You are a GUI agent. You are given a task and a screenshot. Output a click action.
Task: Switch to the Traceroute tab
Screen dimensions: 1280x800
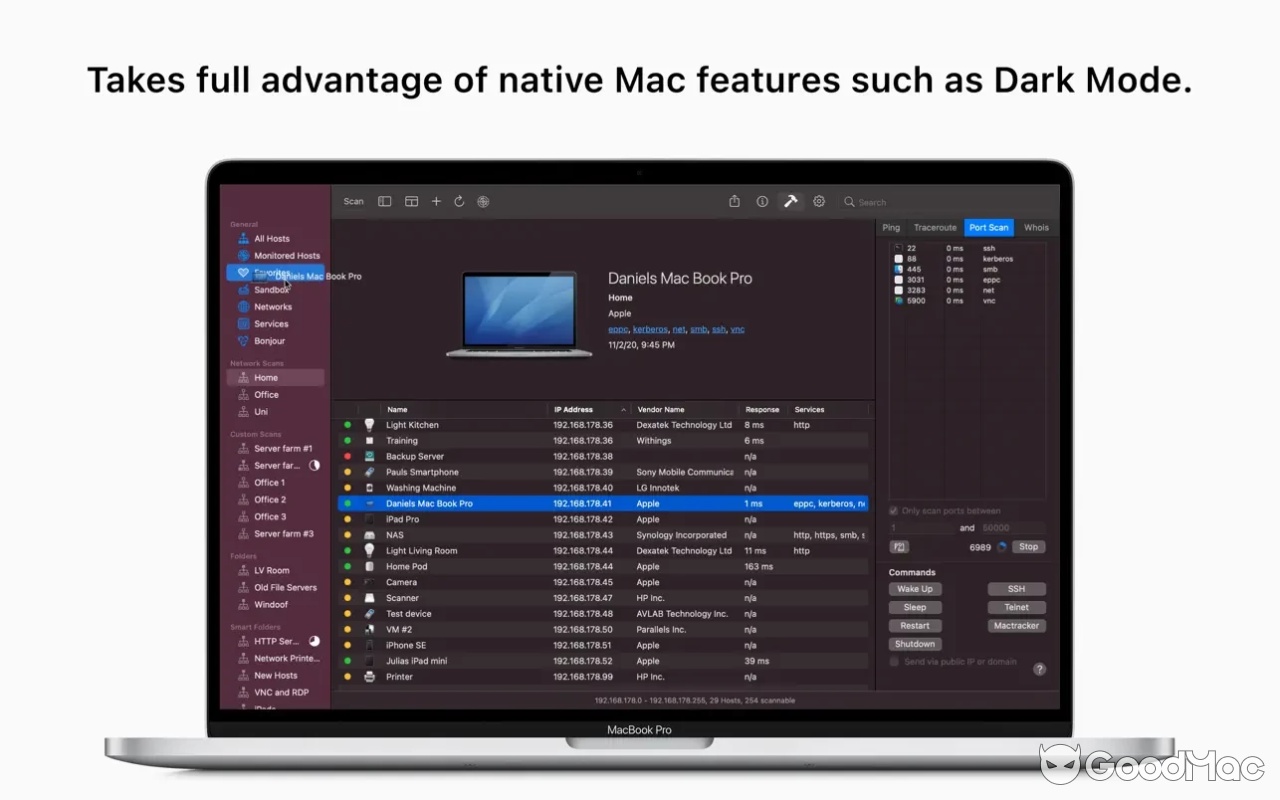[x=935, y=227]
